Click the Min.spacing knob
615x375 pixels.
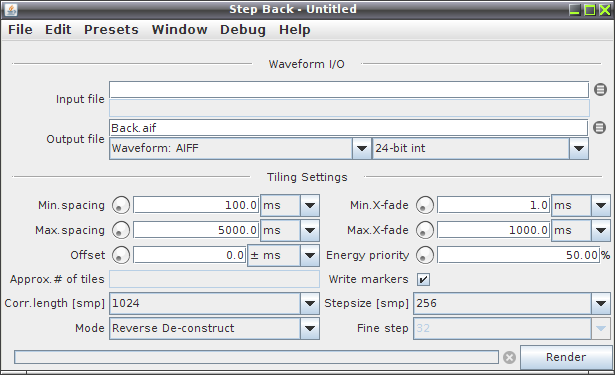pos(121,205)
